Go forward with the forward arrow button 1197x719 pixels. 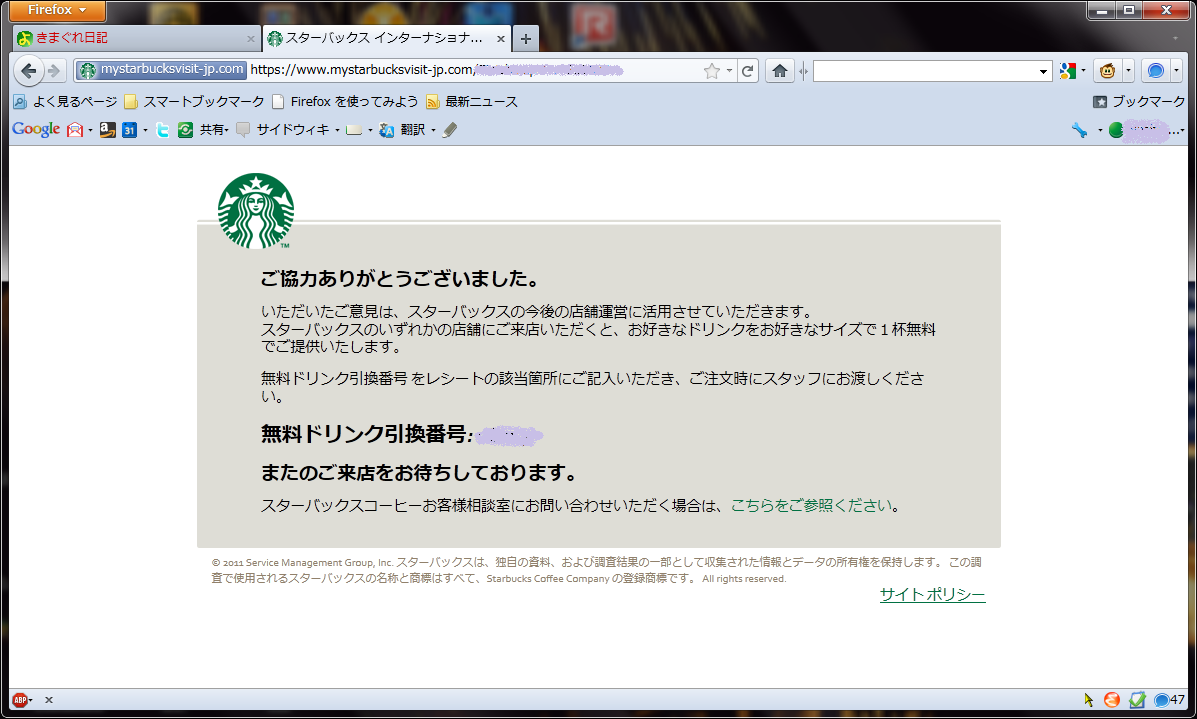54,71
